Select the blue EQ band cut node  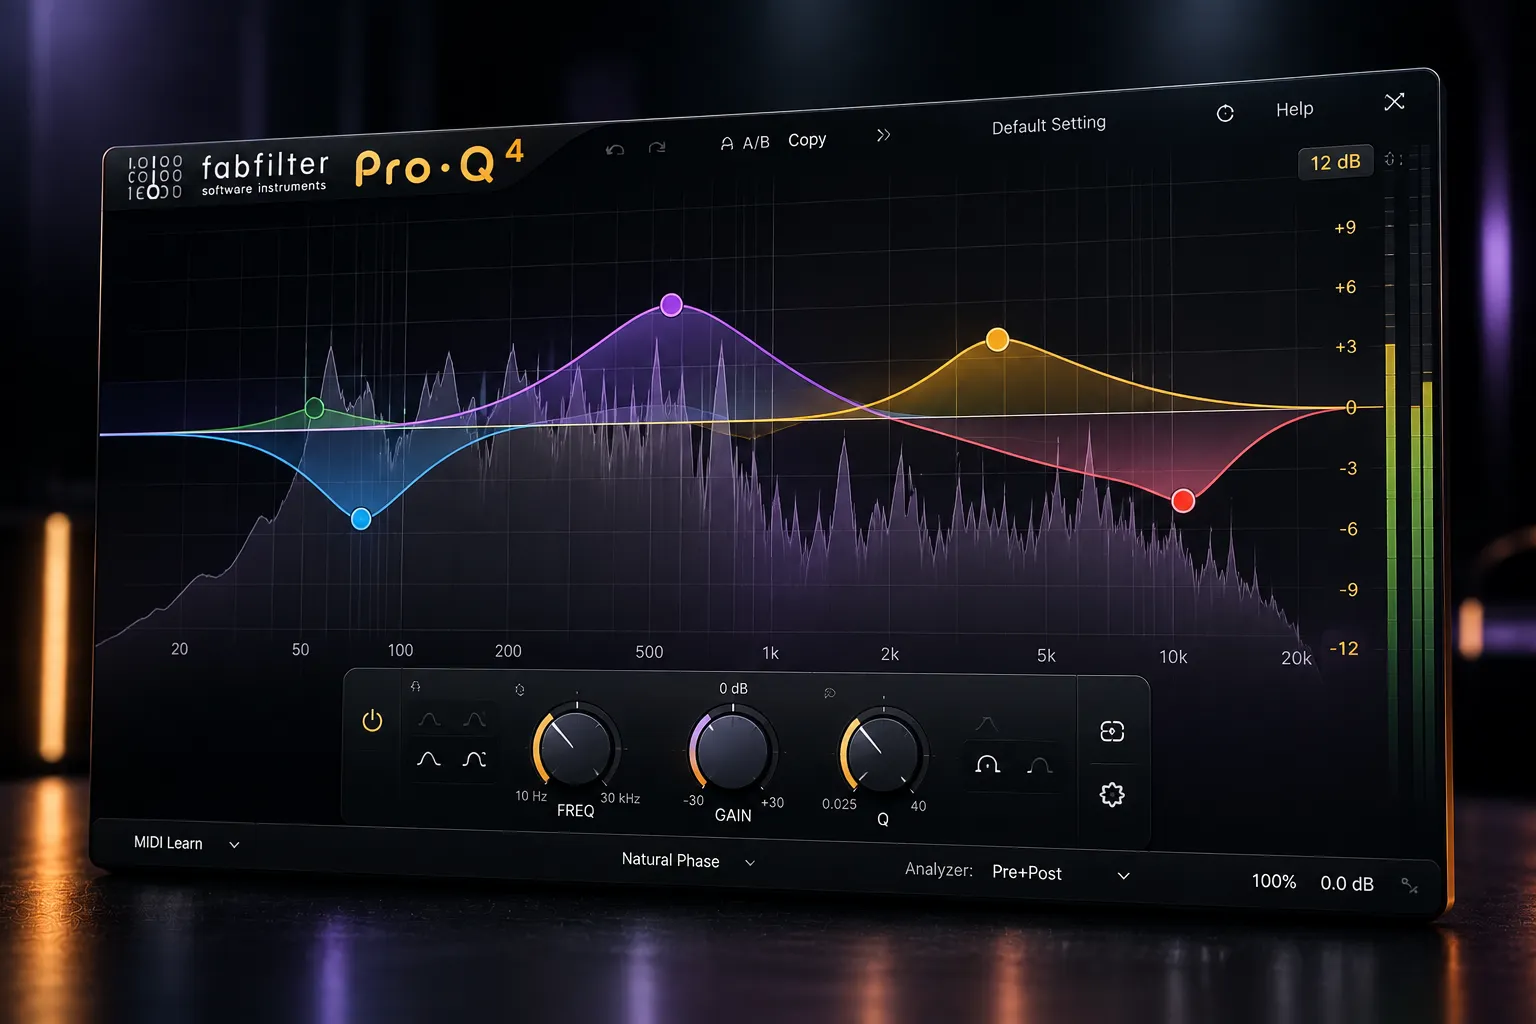361,518
